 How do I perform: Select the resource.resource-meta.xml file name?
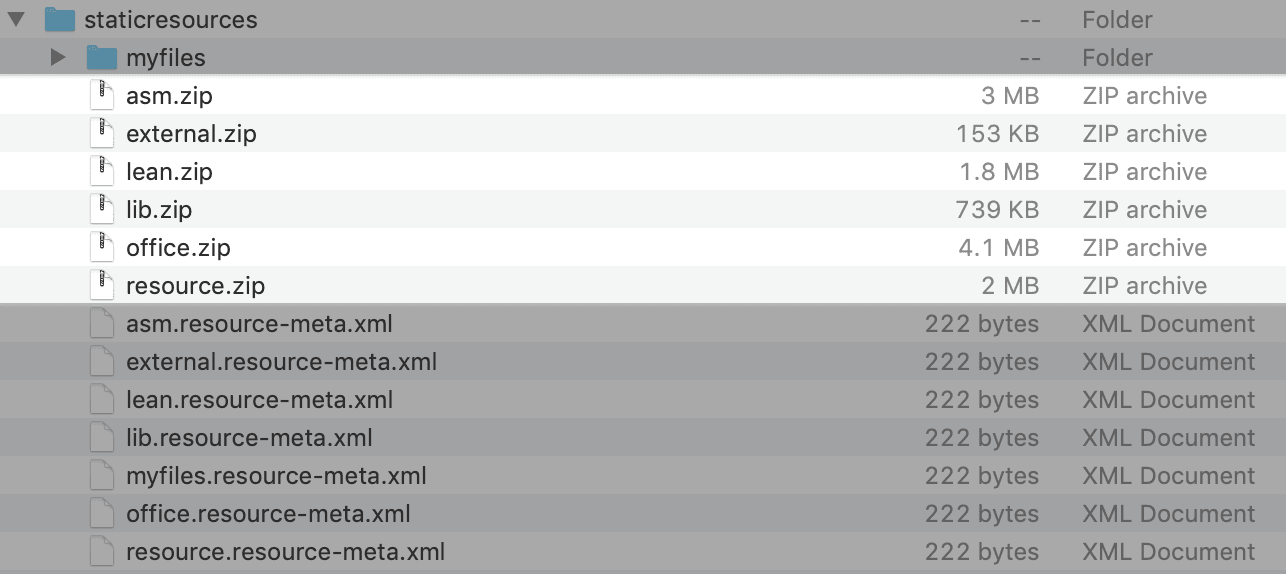[x=285, y=552]
